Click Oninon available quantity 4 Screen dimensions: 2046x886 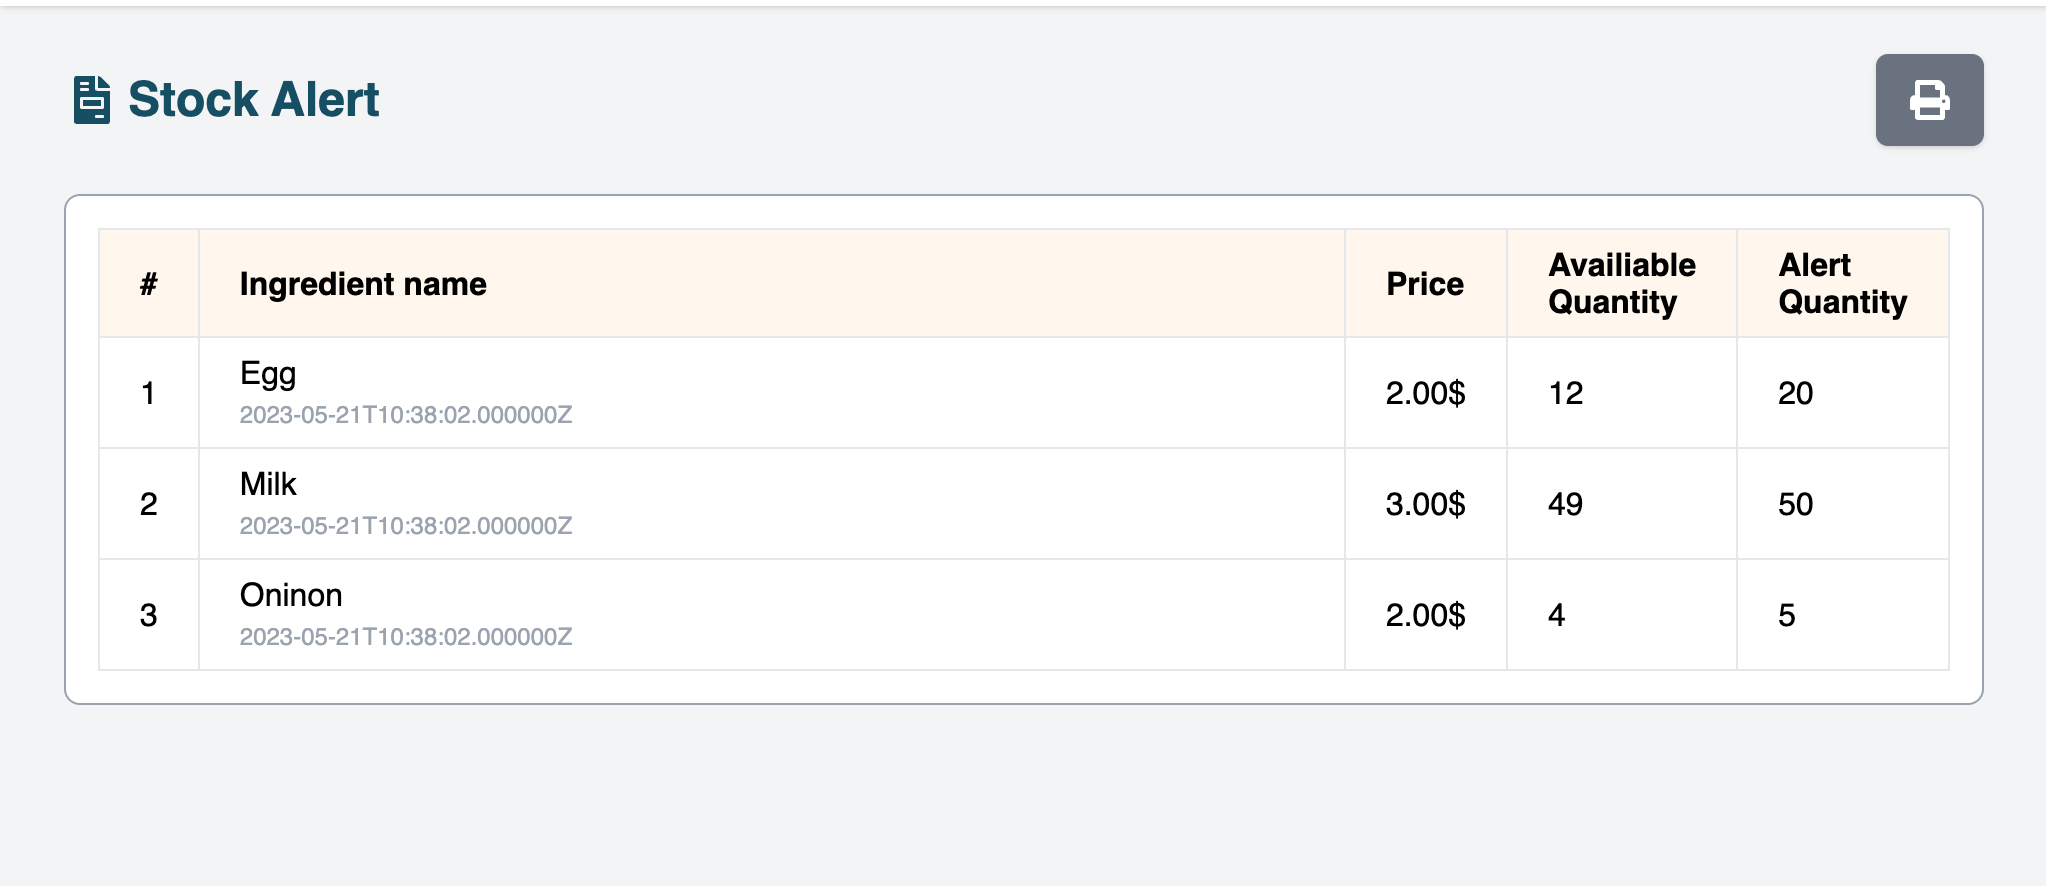click(x=1556, y=615)
